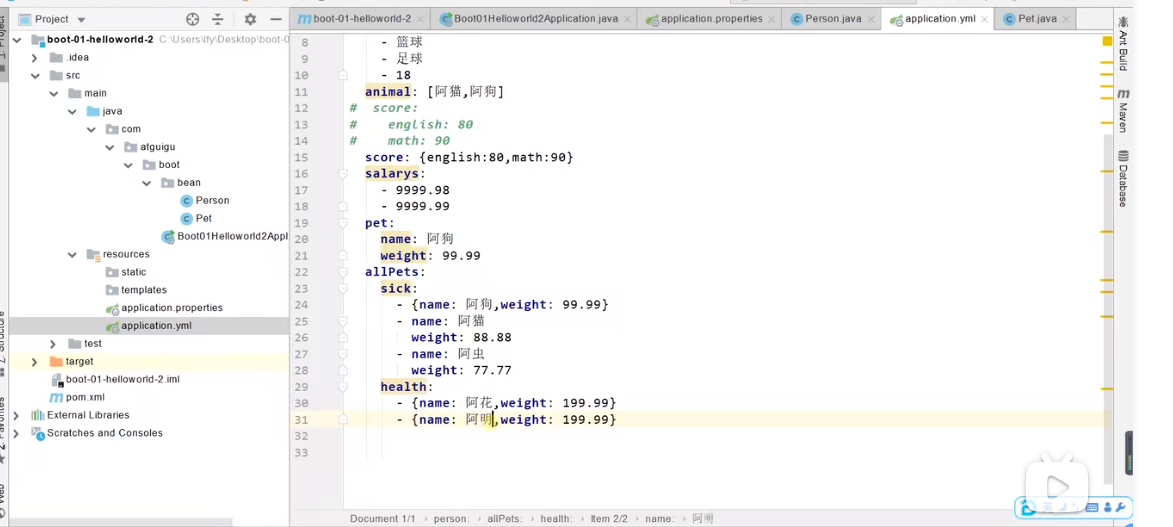Collapse the bean package

[147, 183]
